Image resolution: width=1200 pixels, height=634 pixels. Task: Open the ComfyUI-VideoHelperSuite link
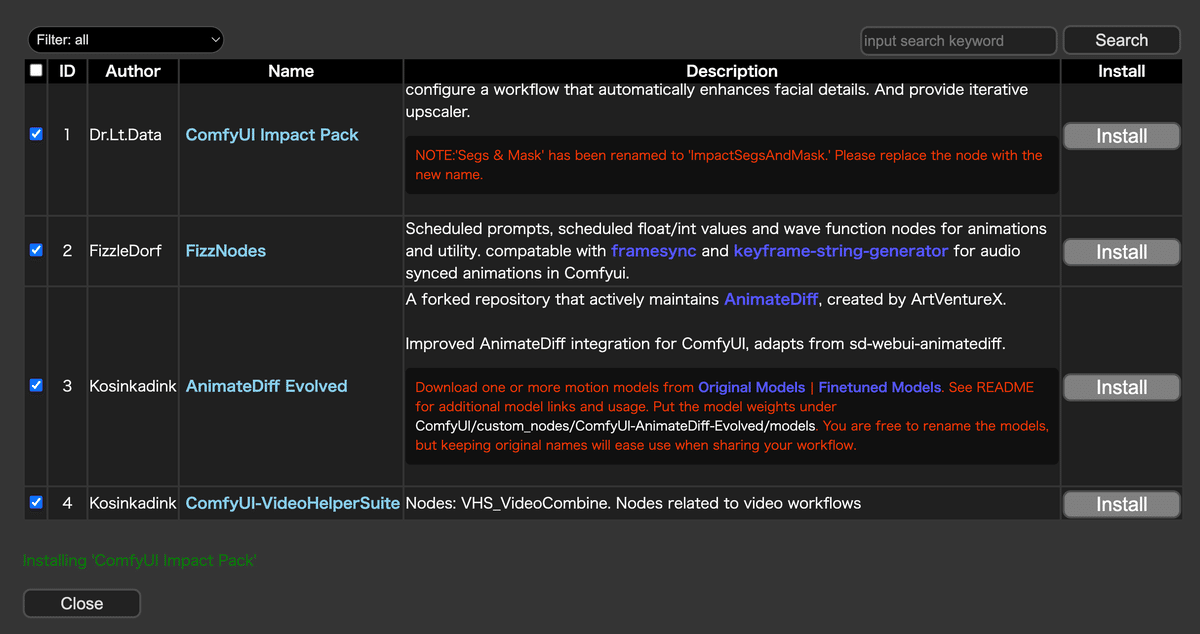click(x=293, y=503)
